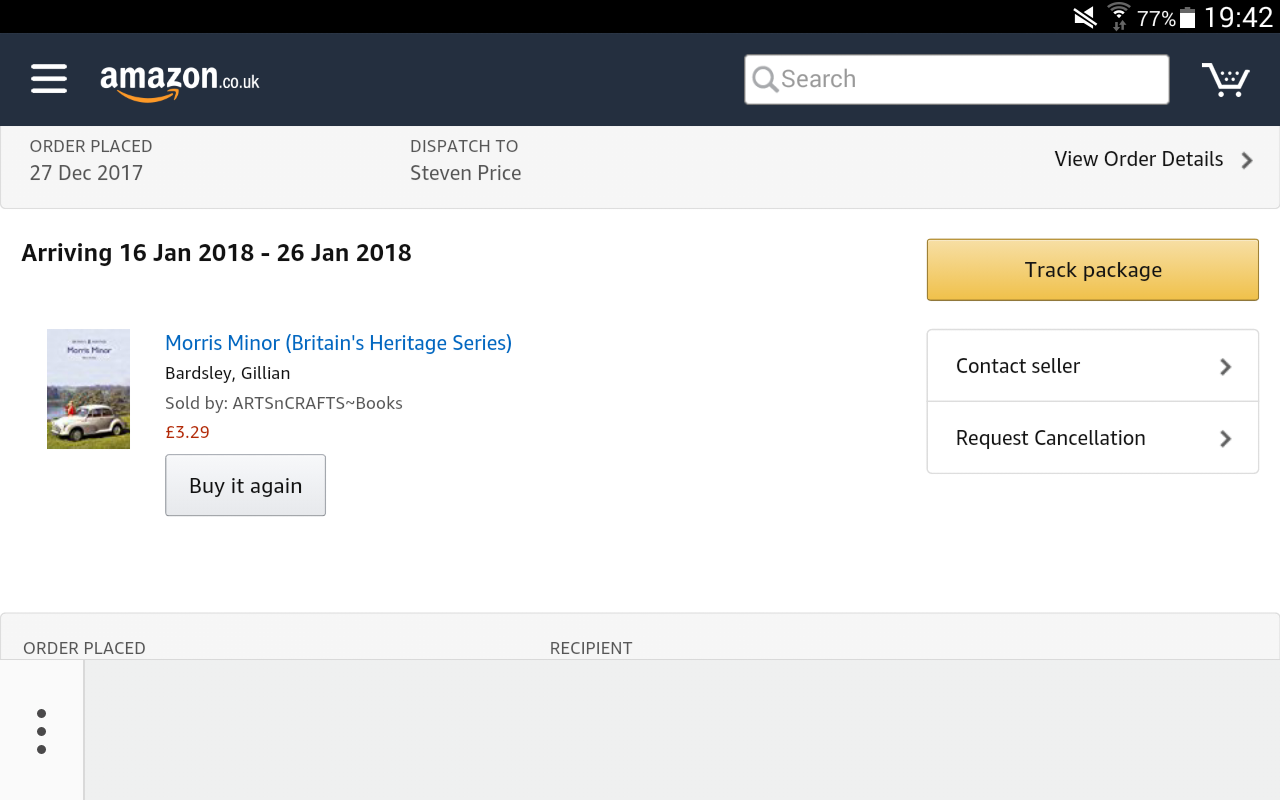Tap the DISPATCH TO label
1280x800 pixels.
click(x=464, y=146)
